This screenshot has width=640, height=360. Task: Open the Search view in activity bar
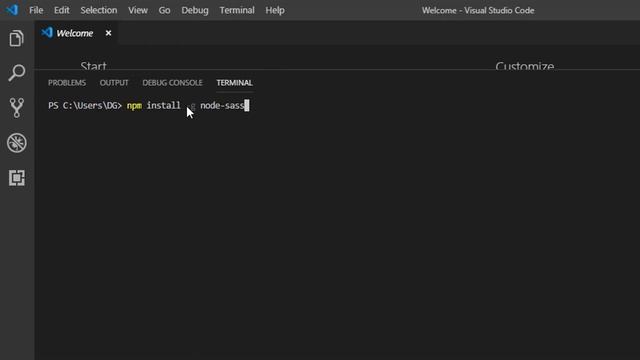(x=16, y=73)
